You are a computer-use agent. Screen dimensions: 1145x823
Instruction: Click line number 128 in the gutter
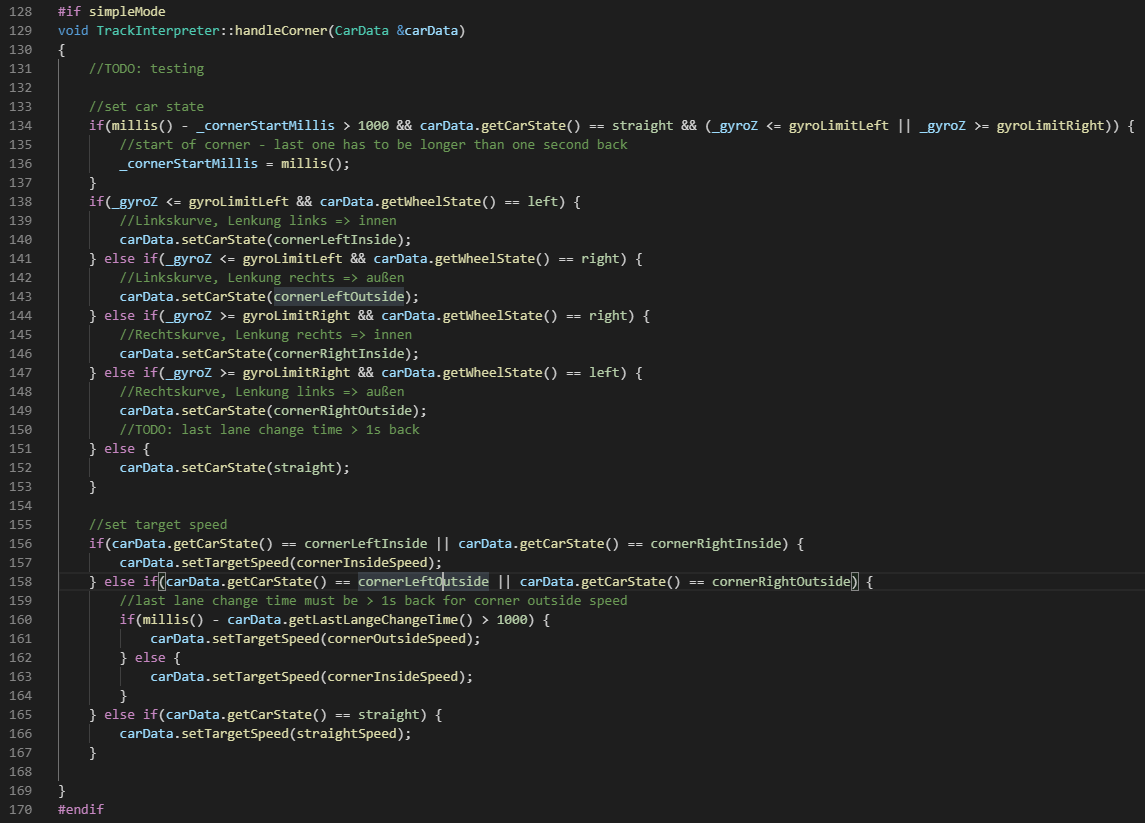(x=20, y=11)
